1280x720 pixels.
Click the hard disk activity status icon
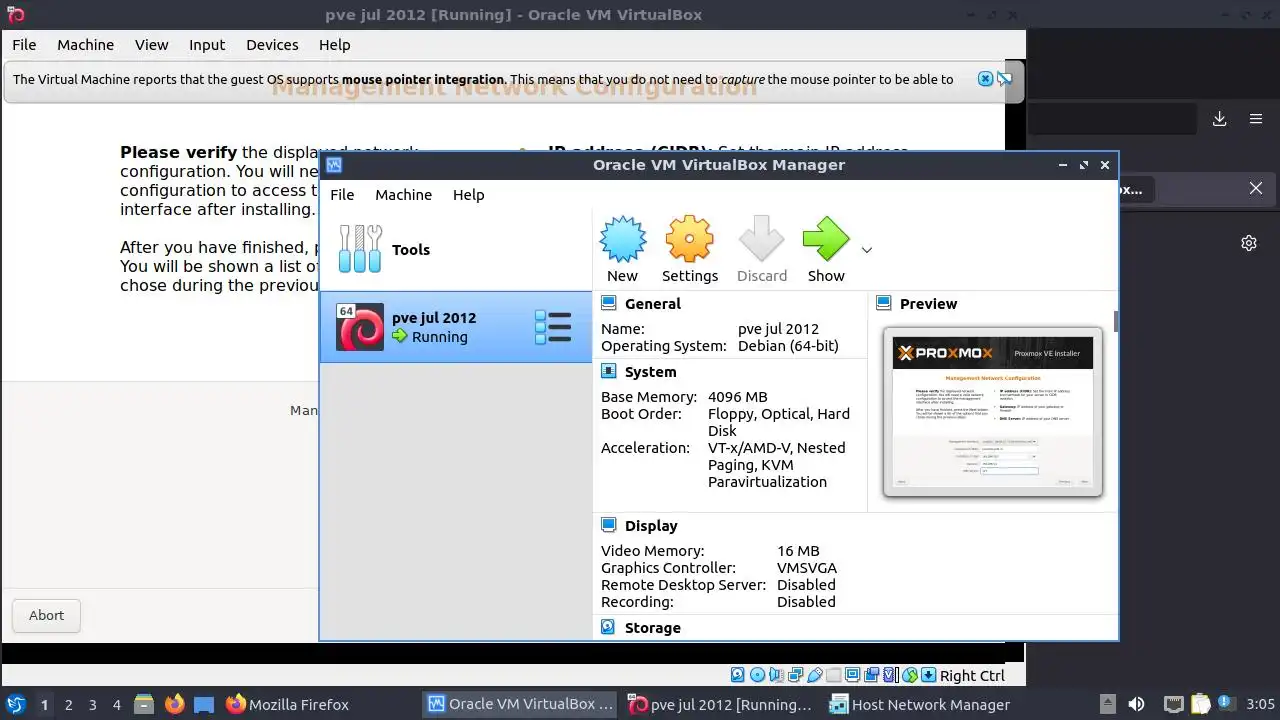coord(738,675)
